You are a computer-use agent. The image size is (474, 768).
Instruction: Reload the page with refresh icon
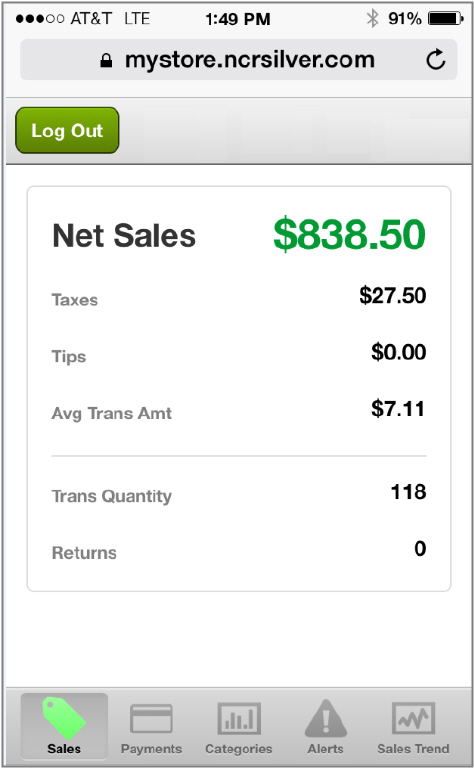click(435, 60)
